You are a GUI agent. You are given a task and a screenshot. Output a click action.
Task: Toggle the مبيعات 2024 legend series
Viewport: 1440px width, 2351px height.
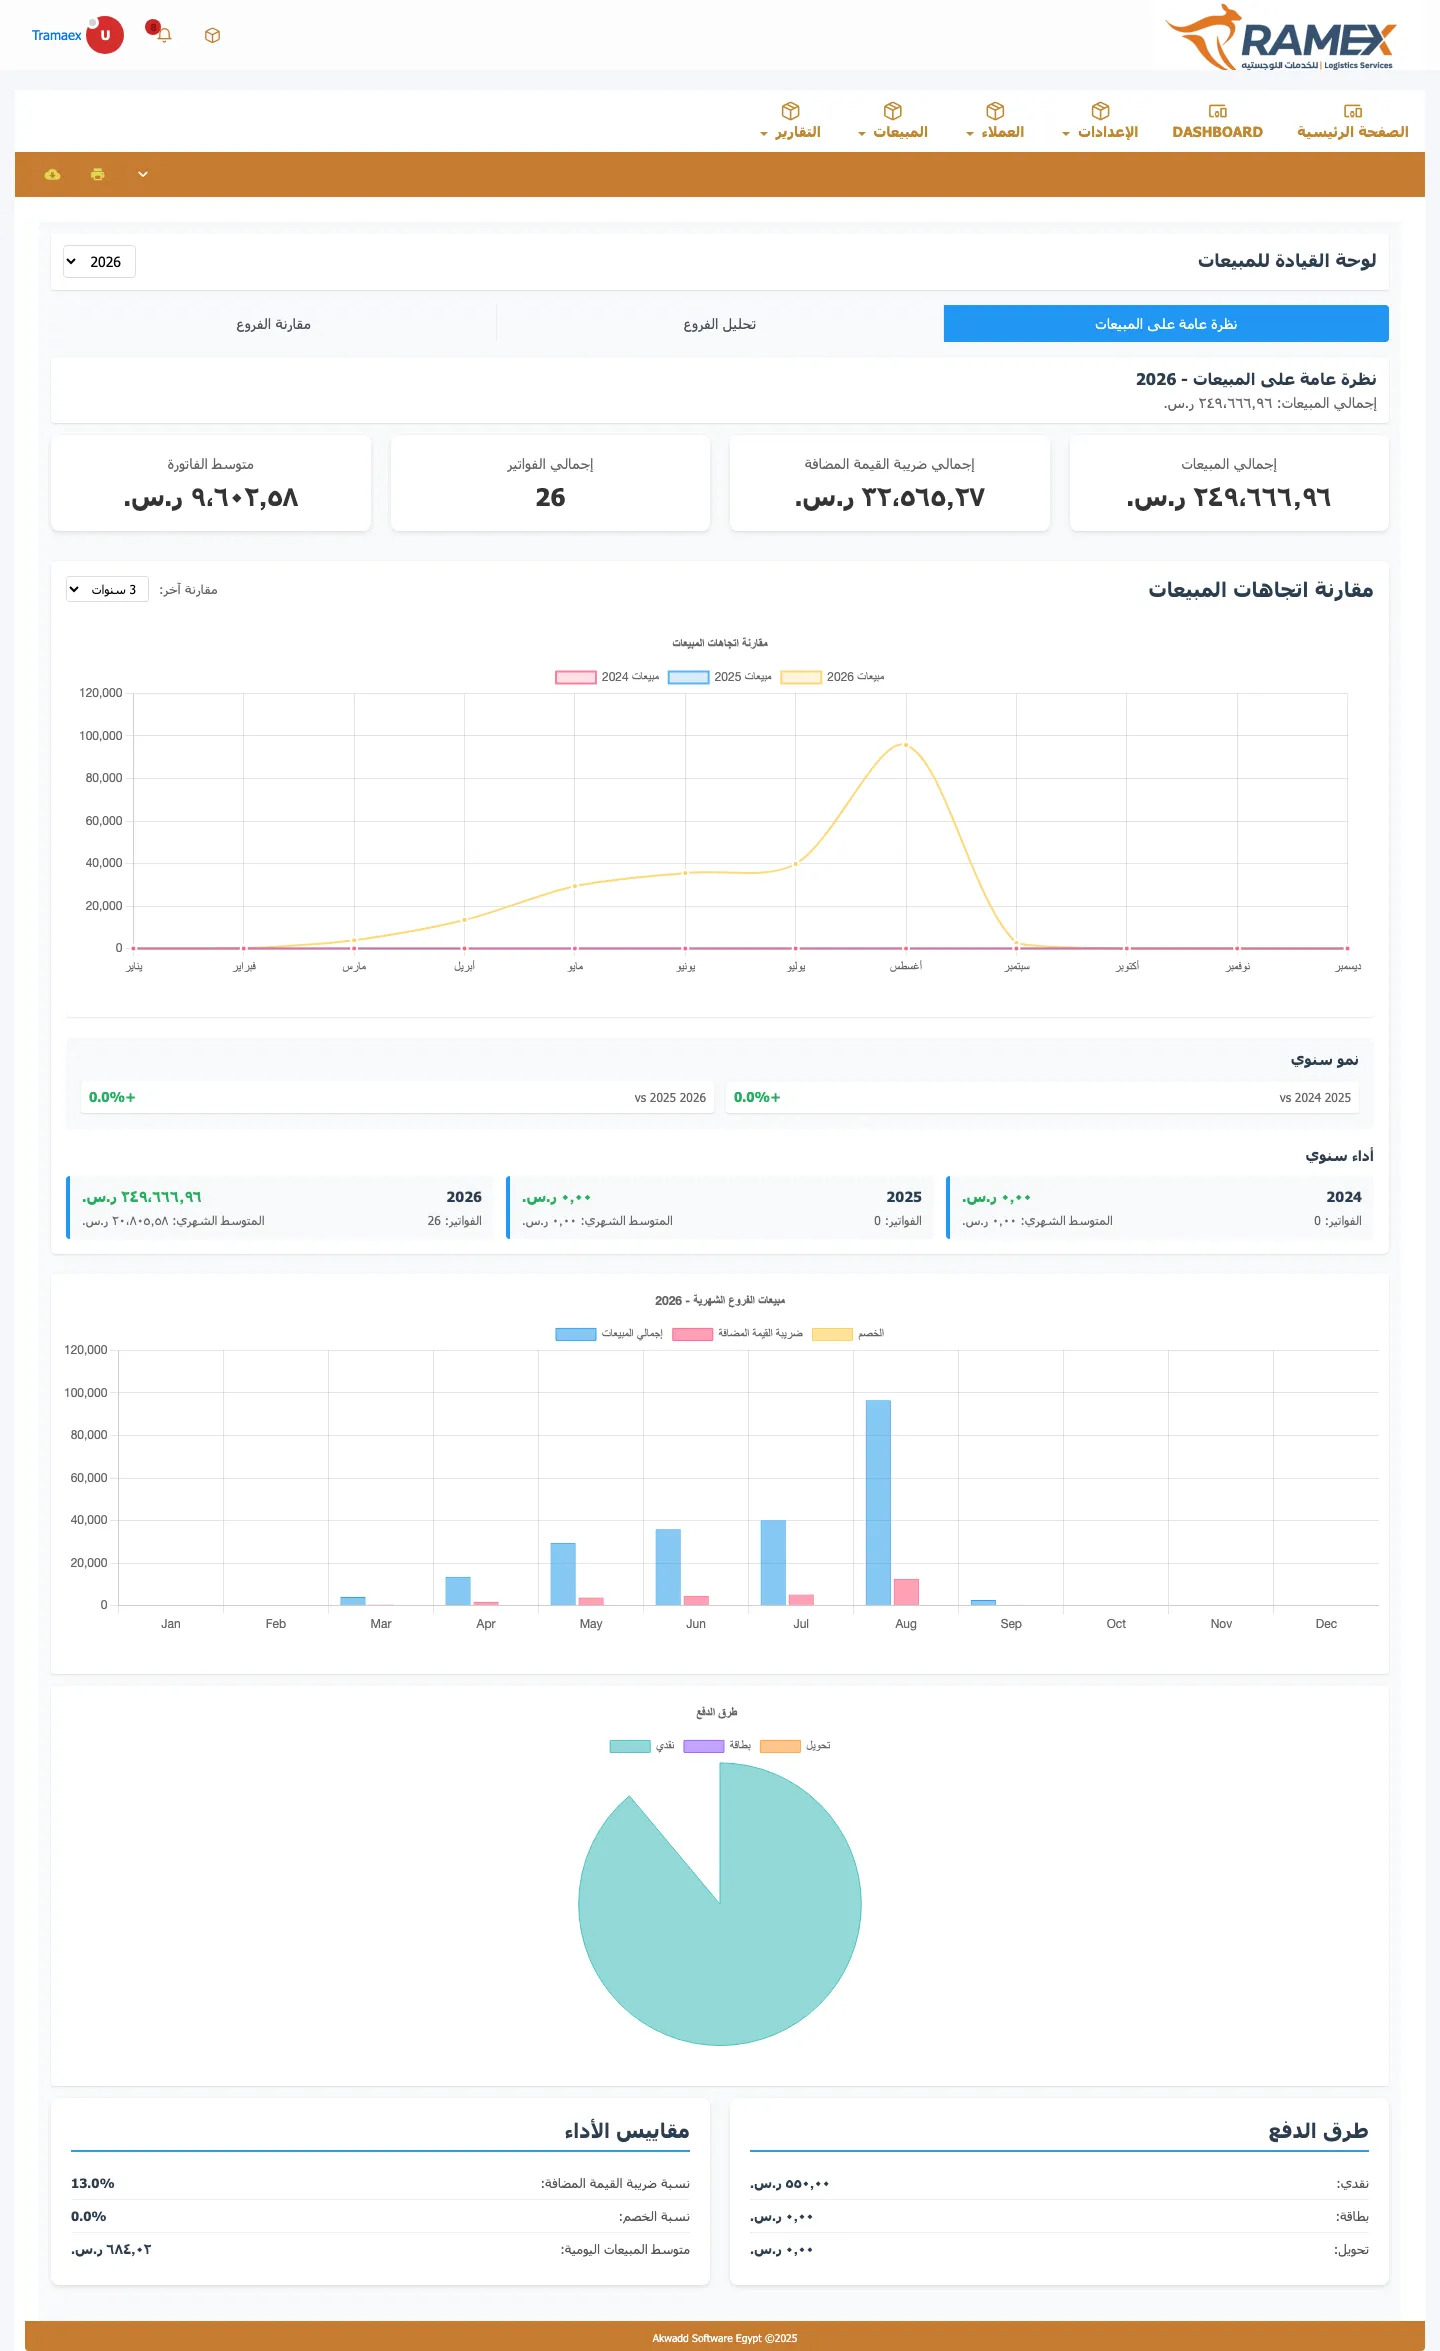[607, 677]
